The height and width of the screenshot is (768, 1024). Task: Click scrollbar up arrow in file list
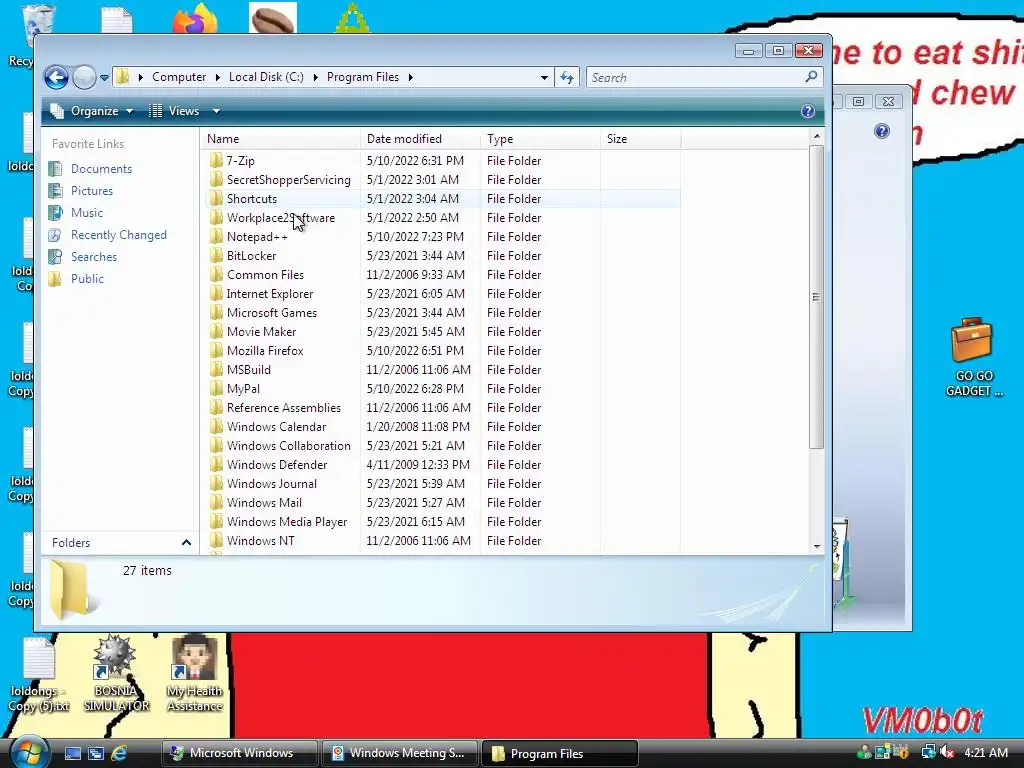tap(816, 136)
